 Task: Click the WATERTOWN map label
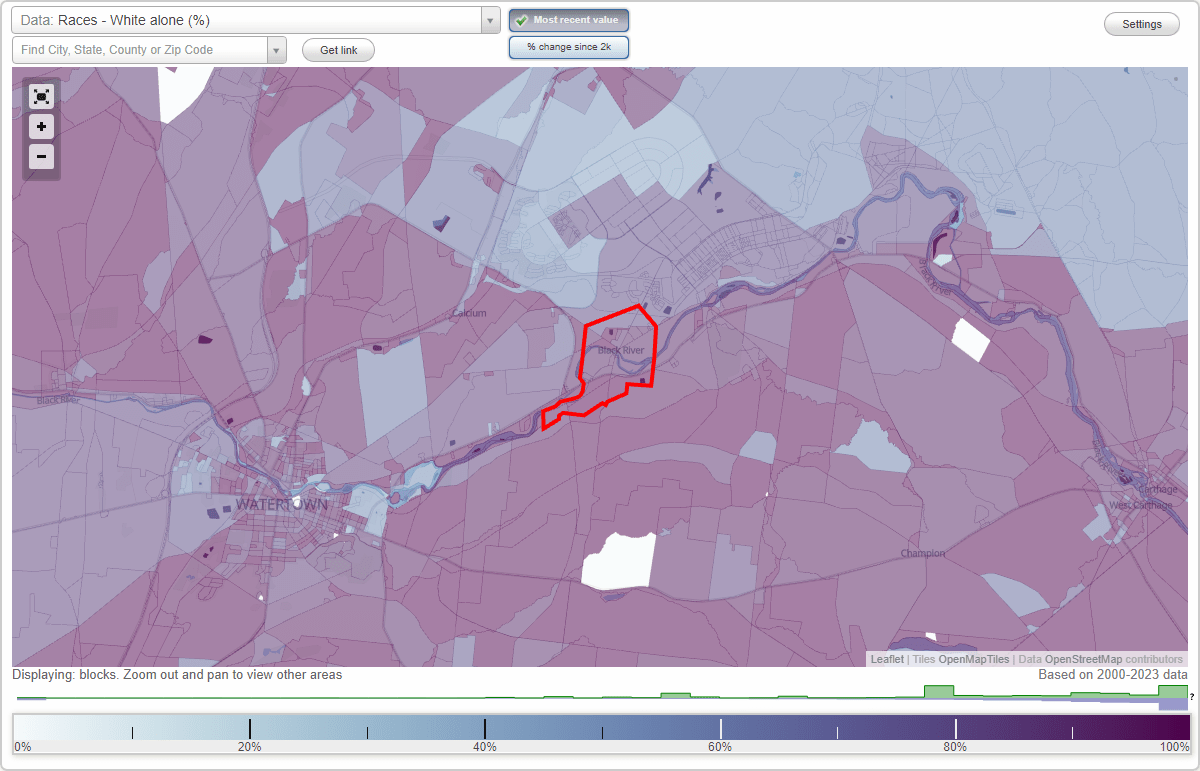point(282,504)
